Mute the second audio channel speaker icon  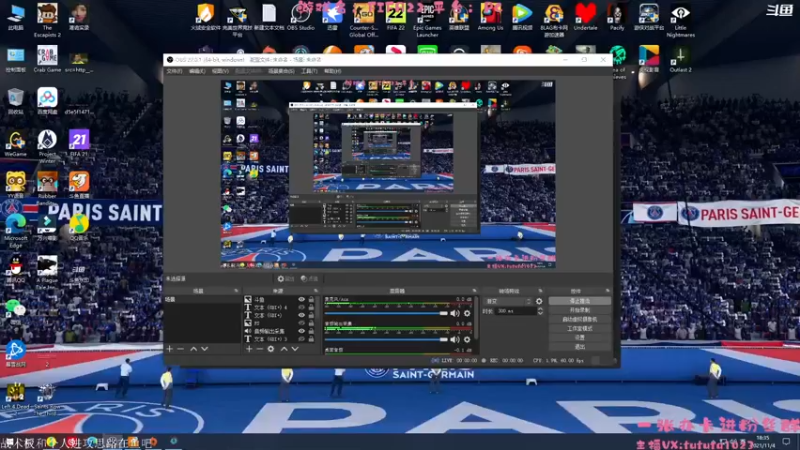455,339
